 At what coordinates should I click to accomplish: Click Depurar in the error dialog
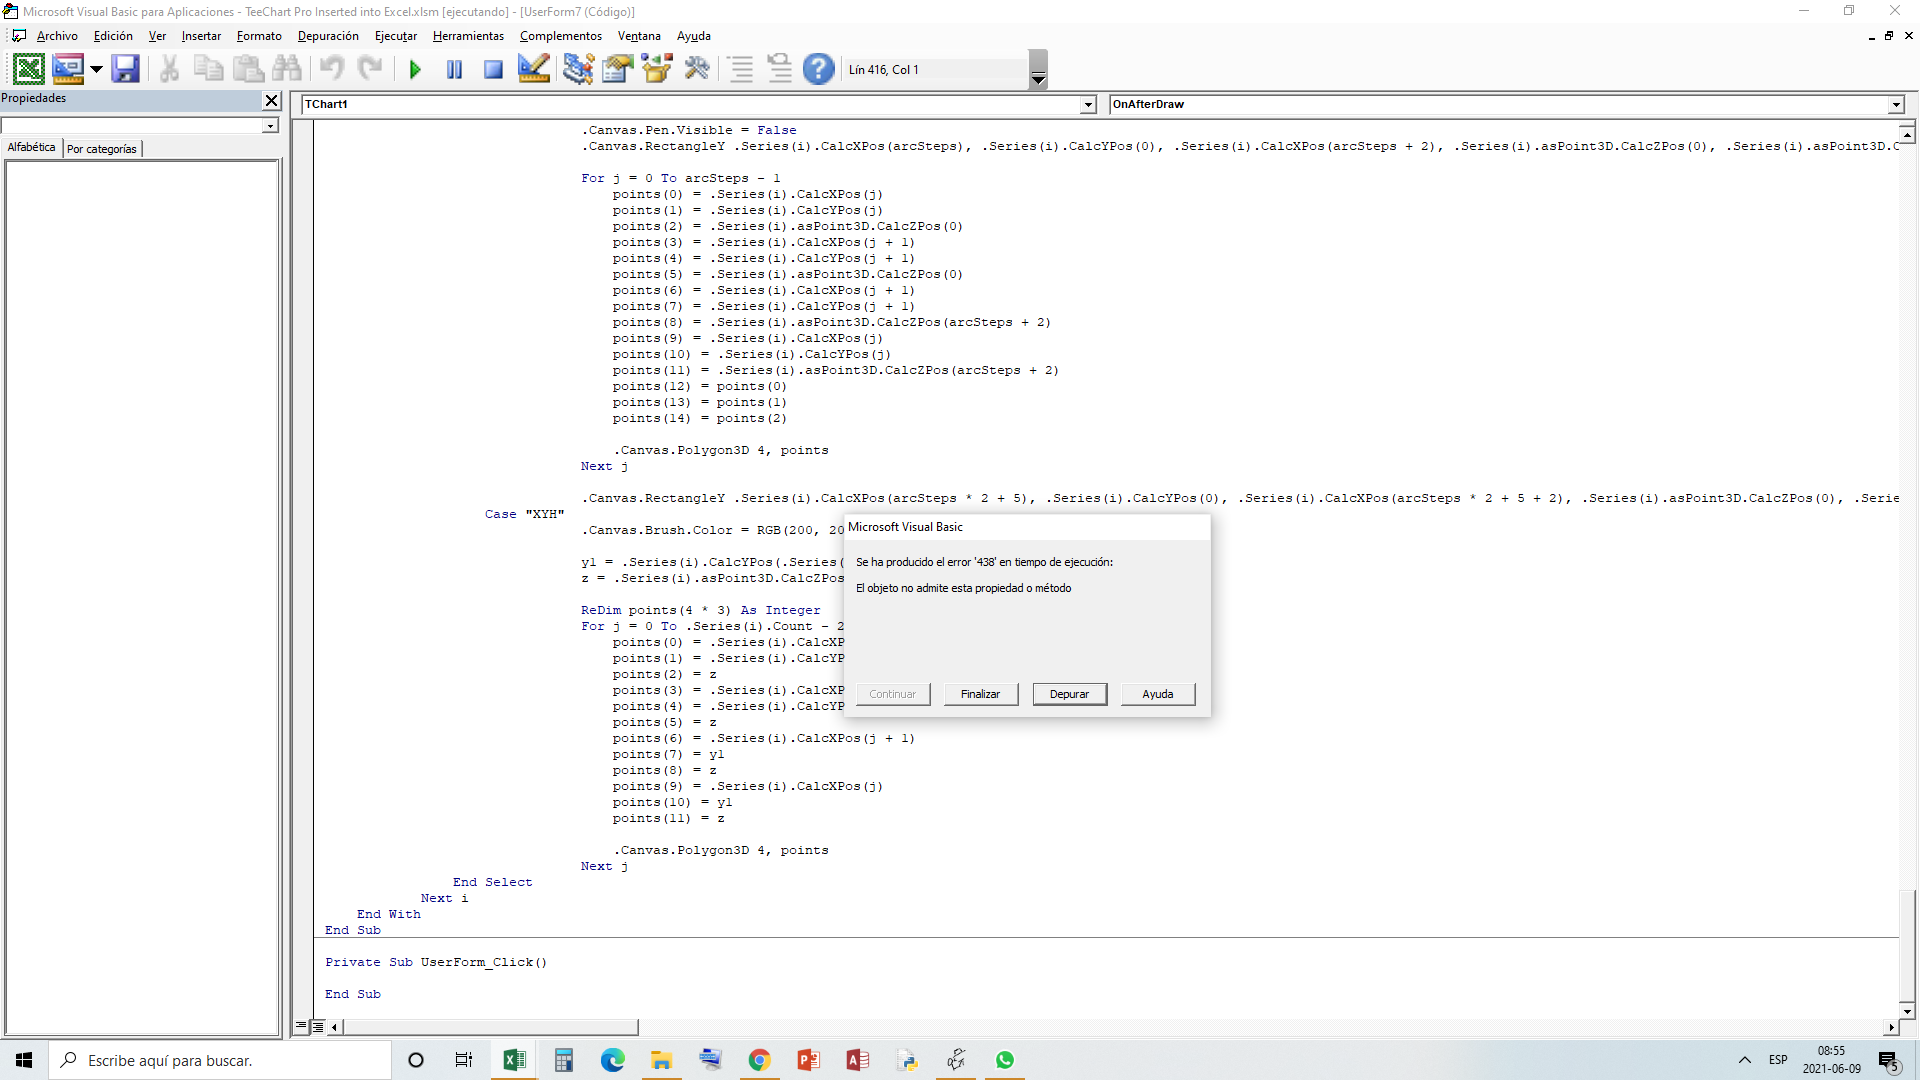coord(1069,694)
